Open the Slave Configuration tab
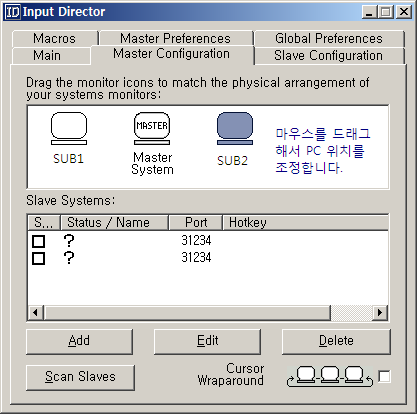The image size is (417, 414). 329,56
